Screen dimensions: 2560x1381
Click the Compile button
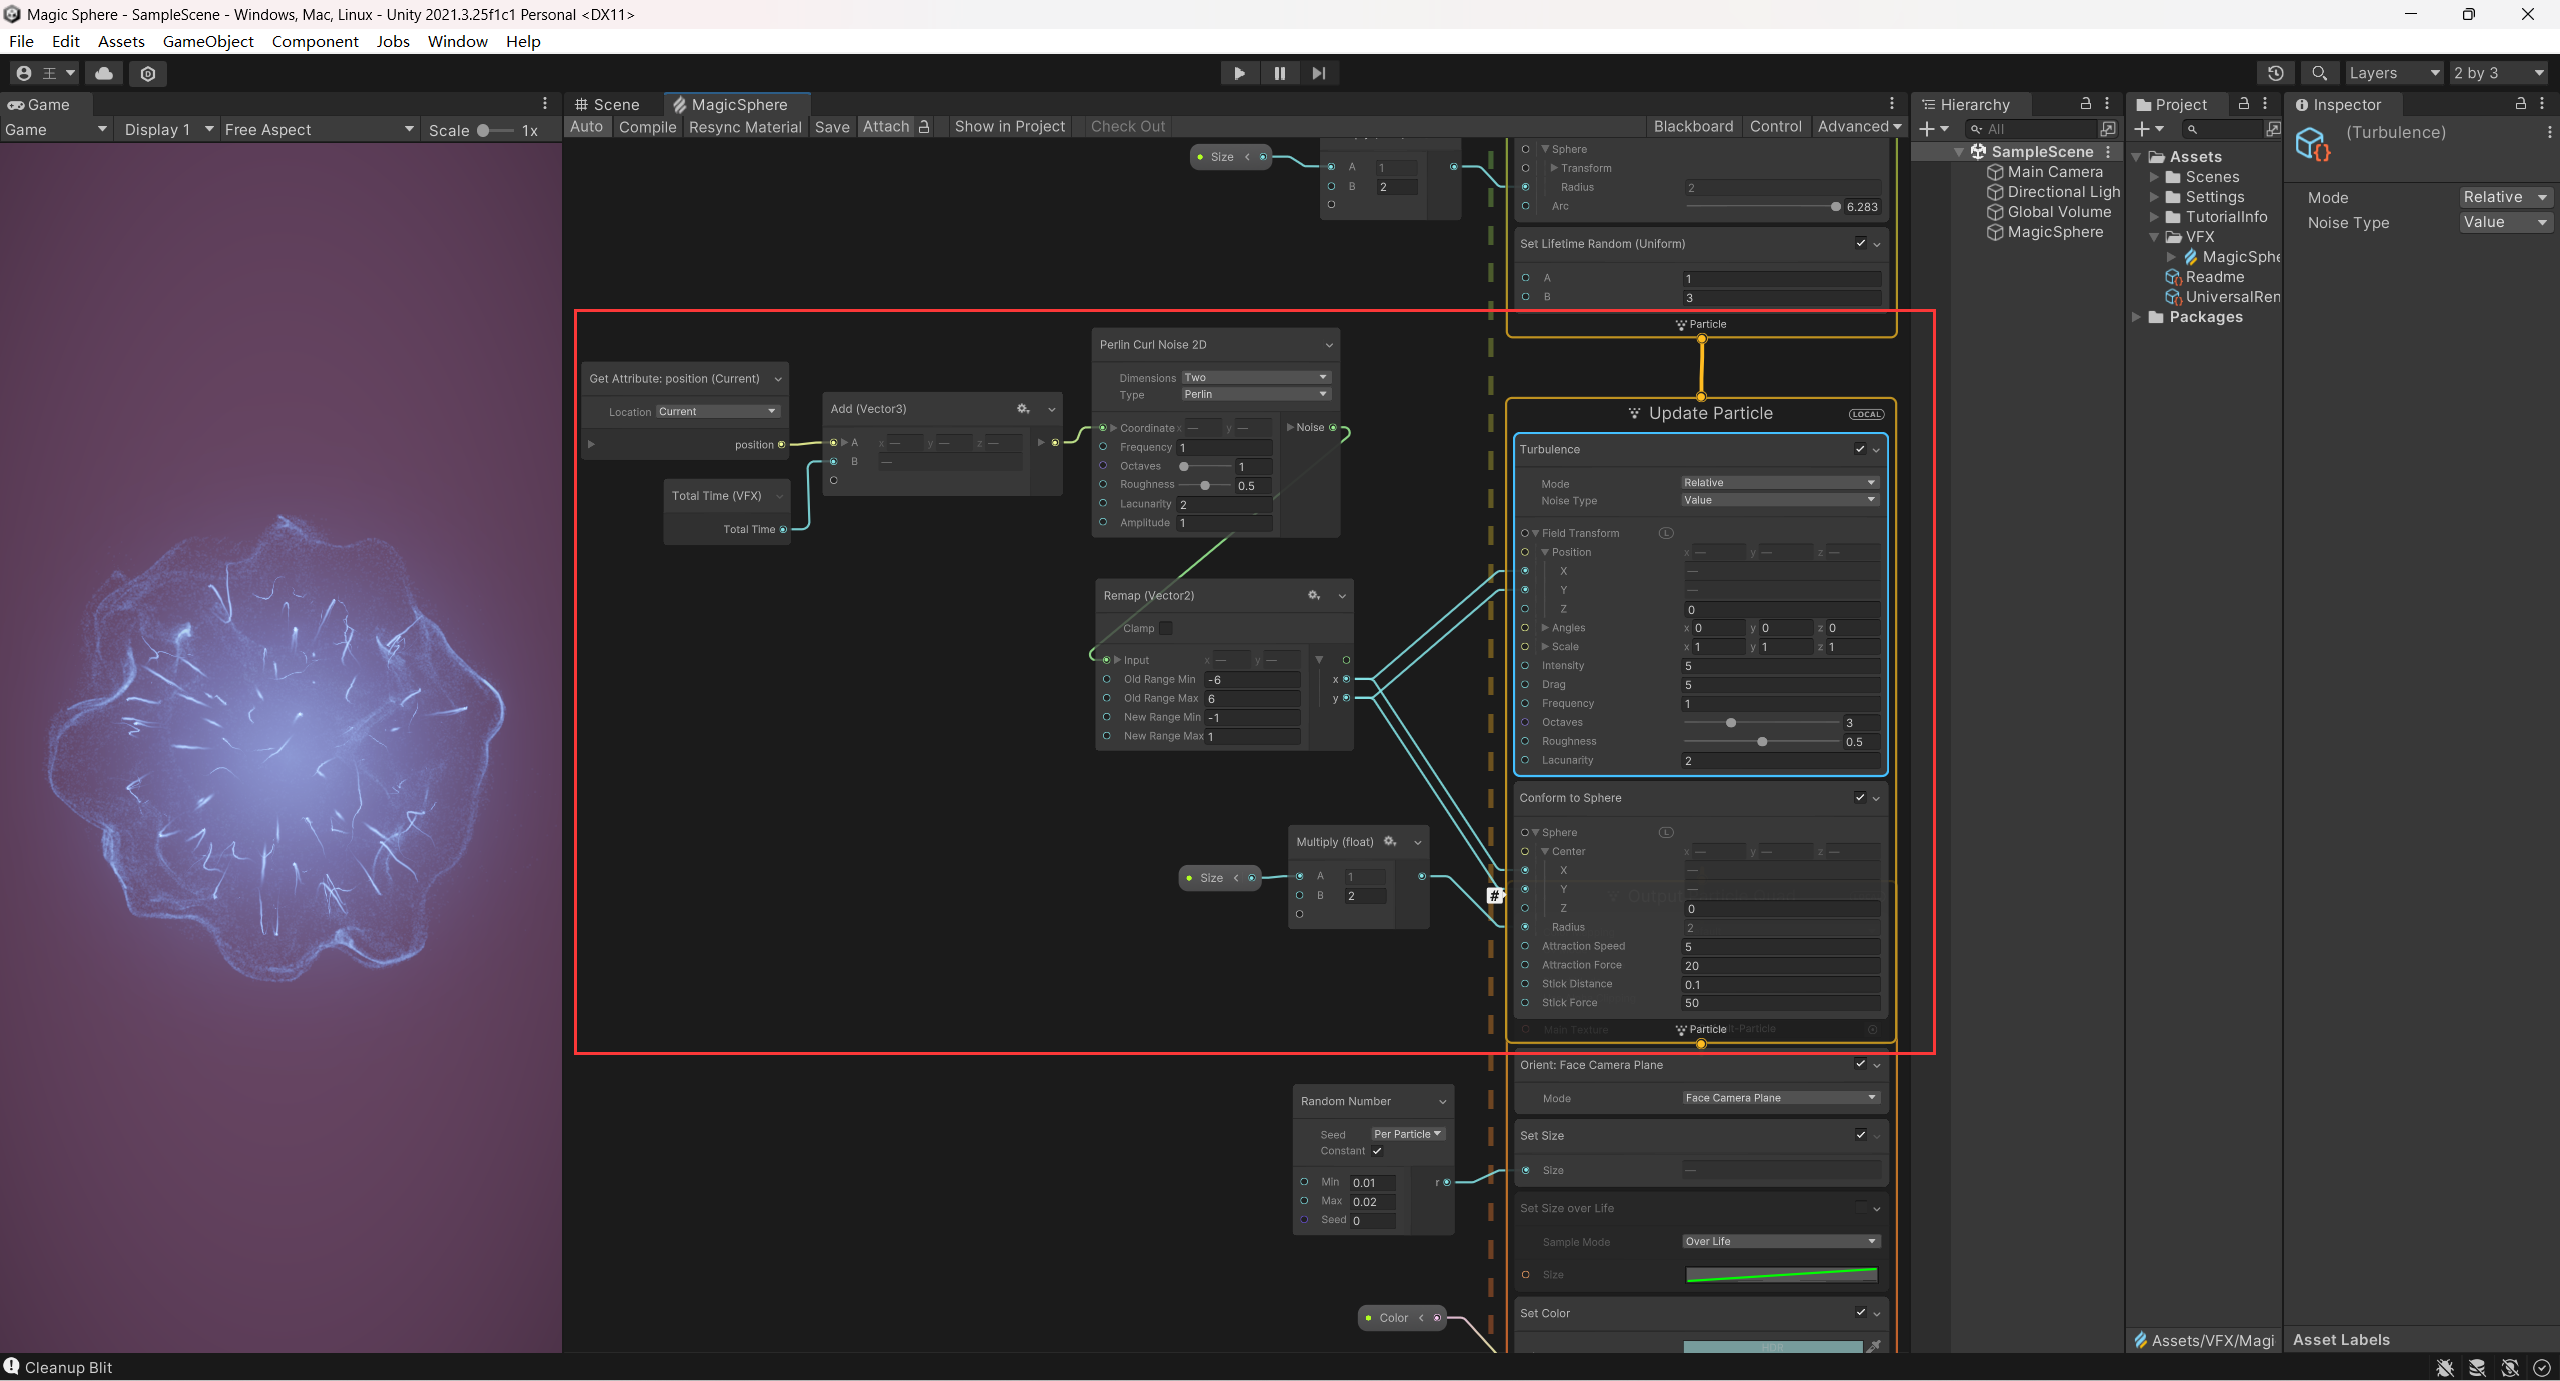pos(647,127)
